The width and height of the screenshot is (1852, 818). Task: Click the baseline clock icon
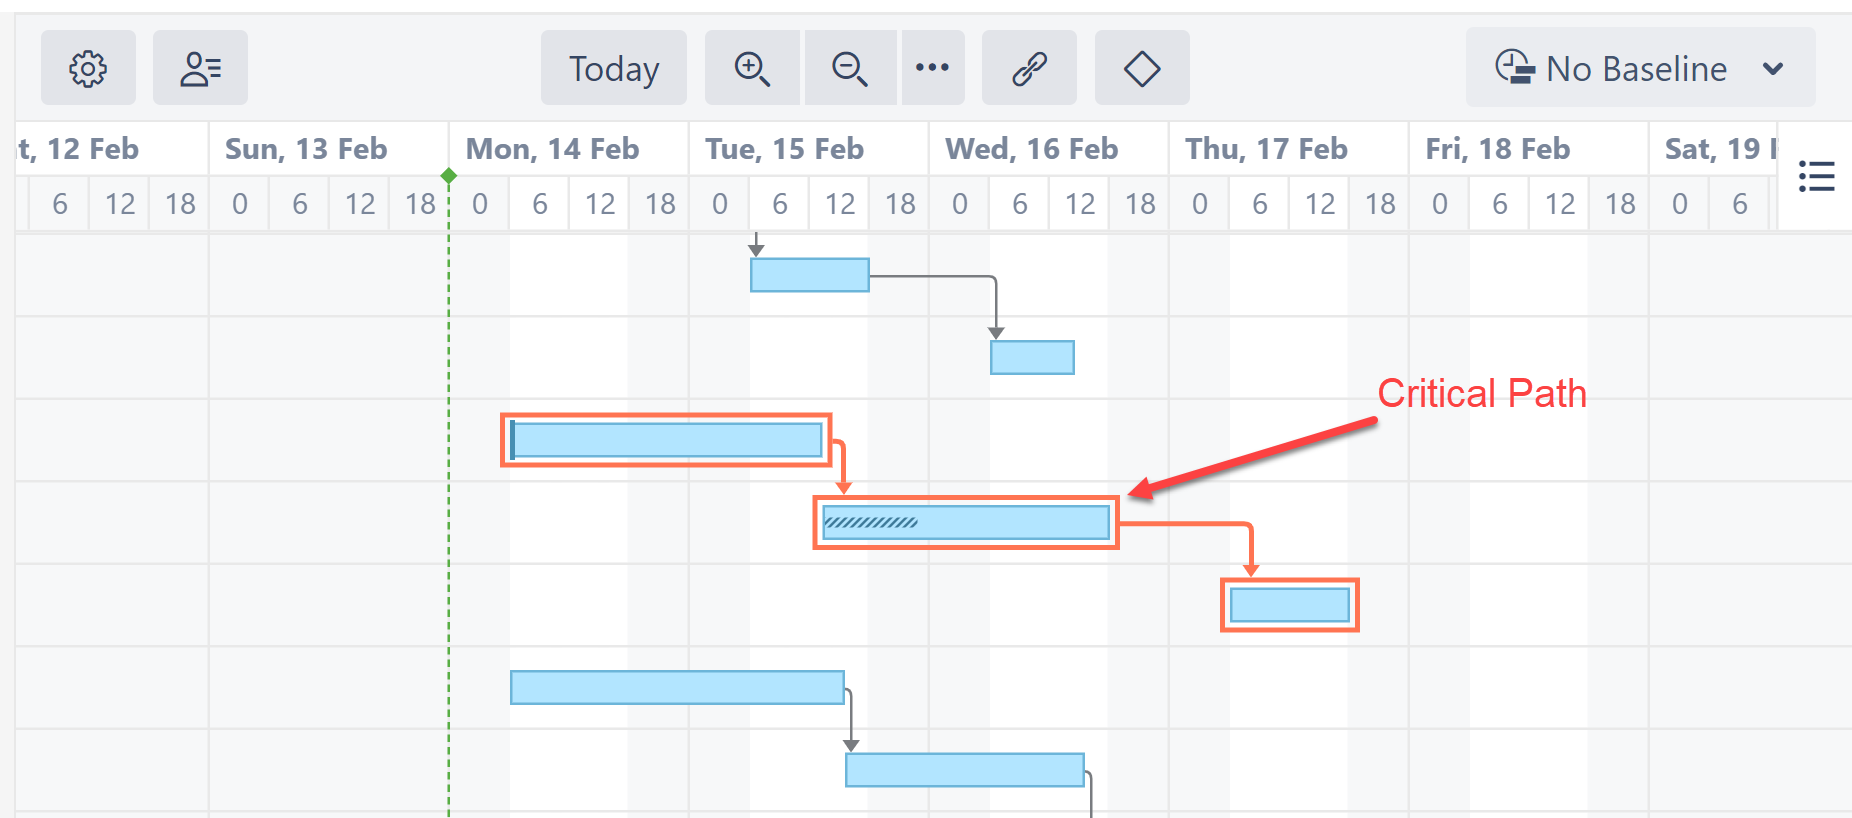[x=1515, y=68]
